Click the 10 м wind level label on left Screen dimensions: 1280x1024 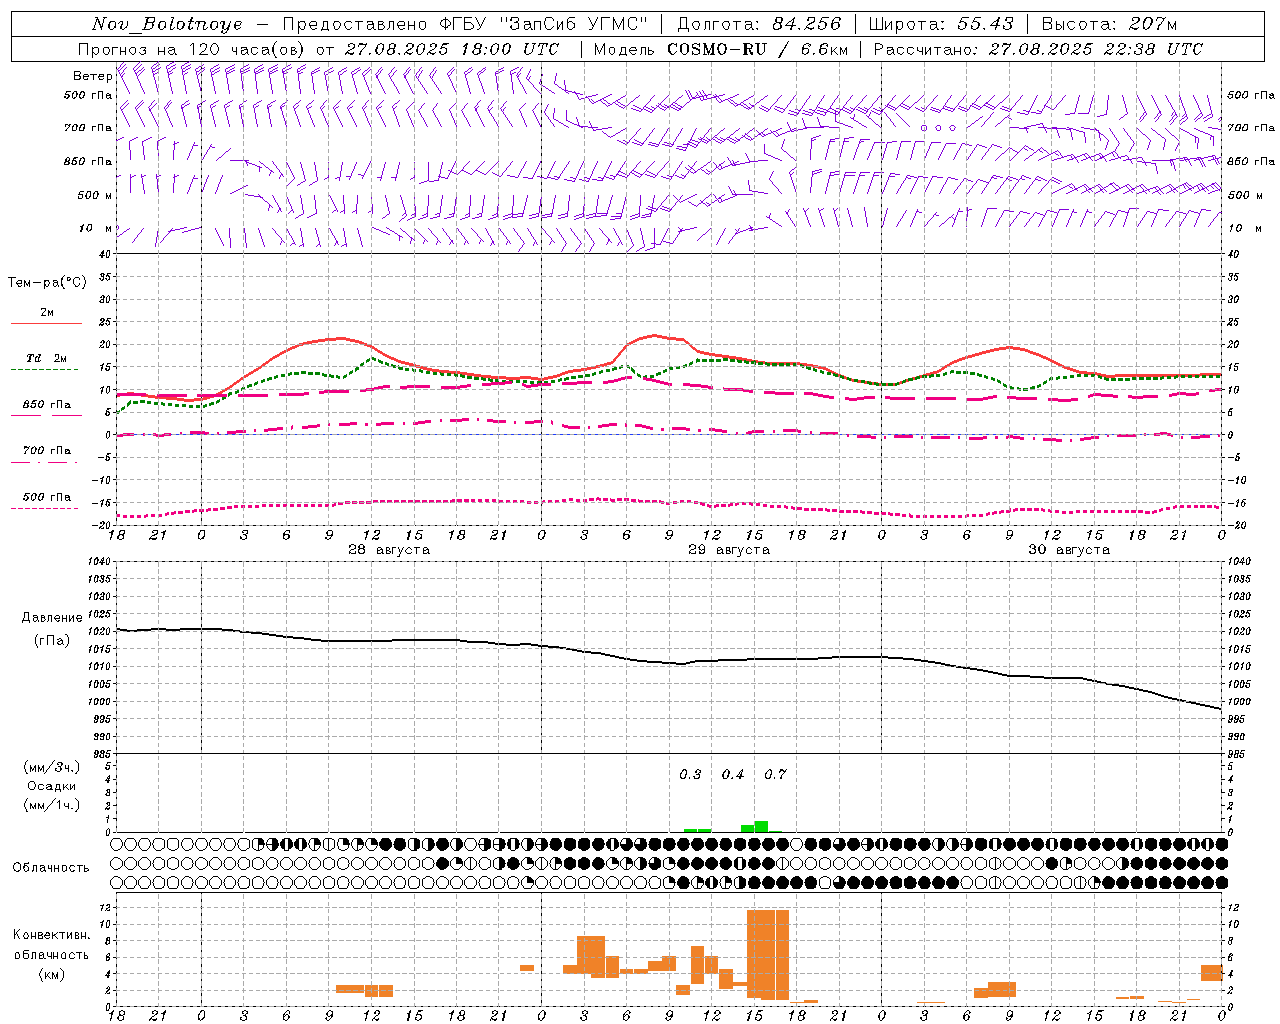96,228
